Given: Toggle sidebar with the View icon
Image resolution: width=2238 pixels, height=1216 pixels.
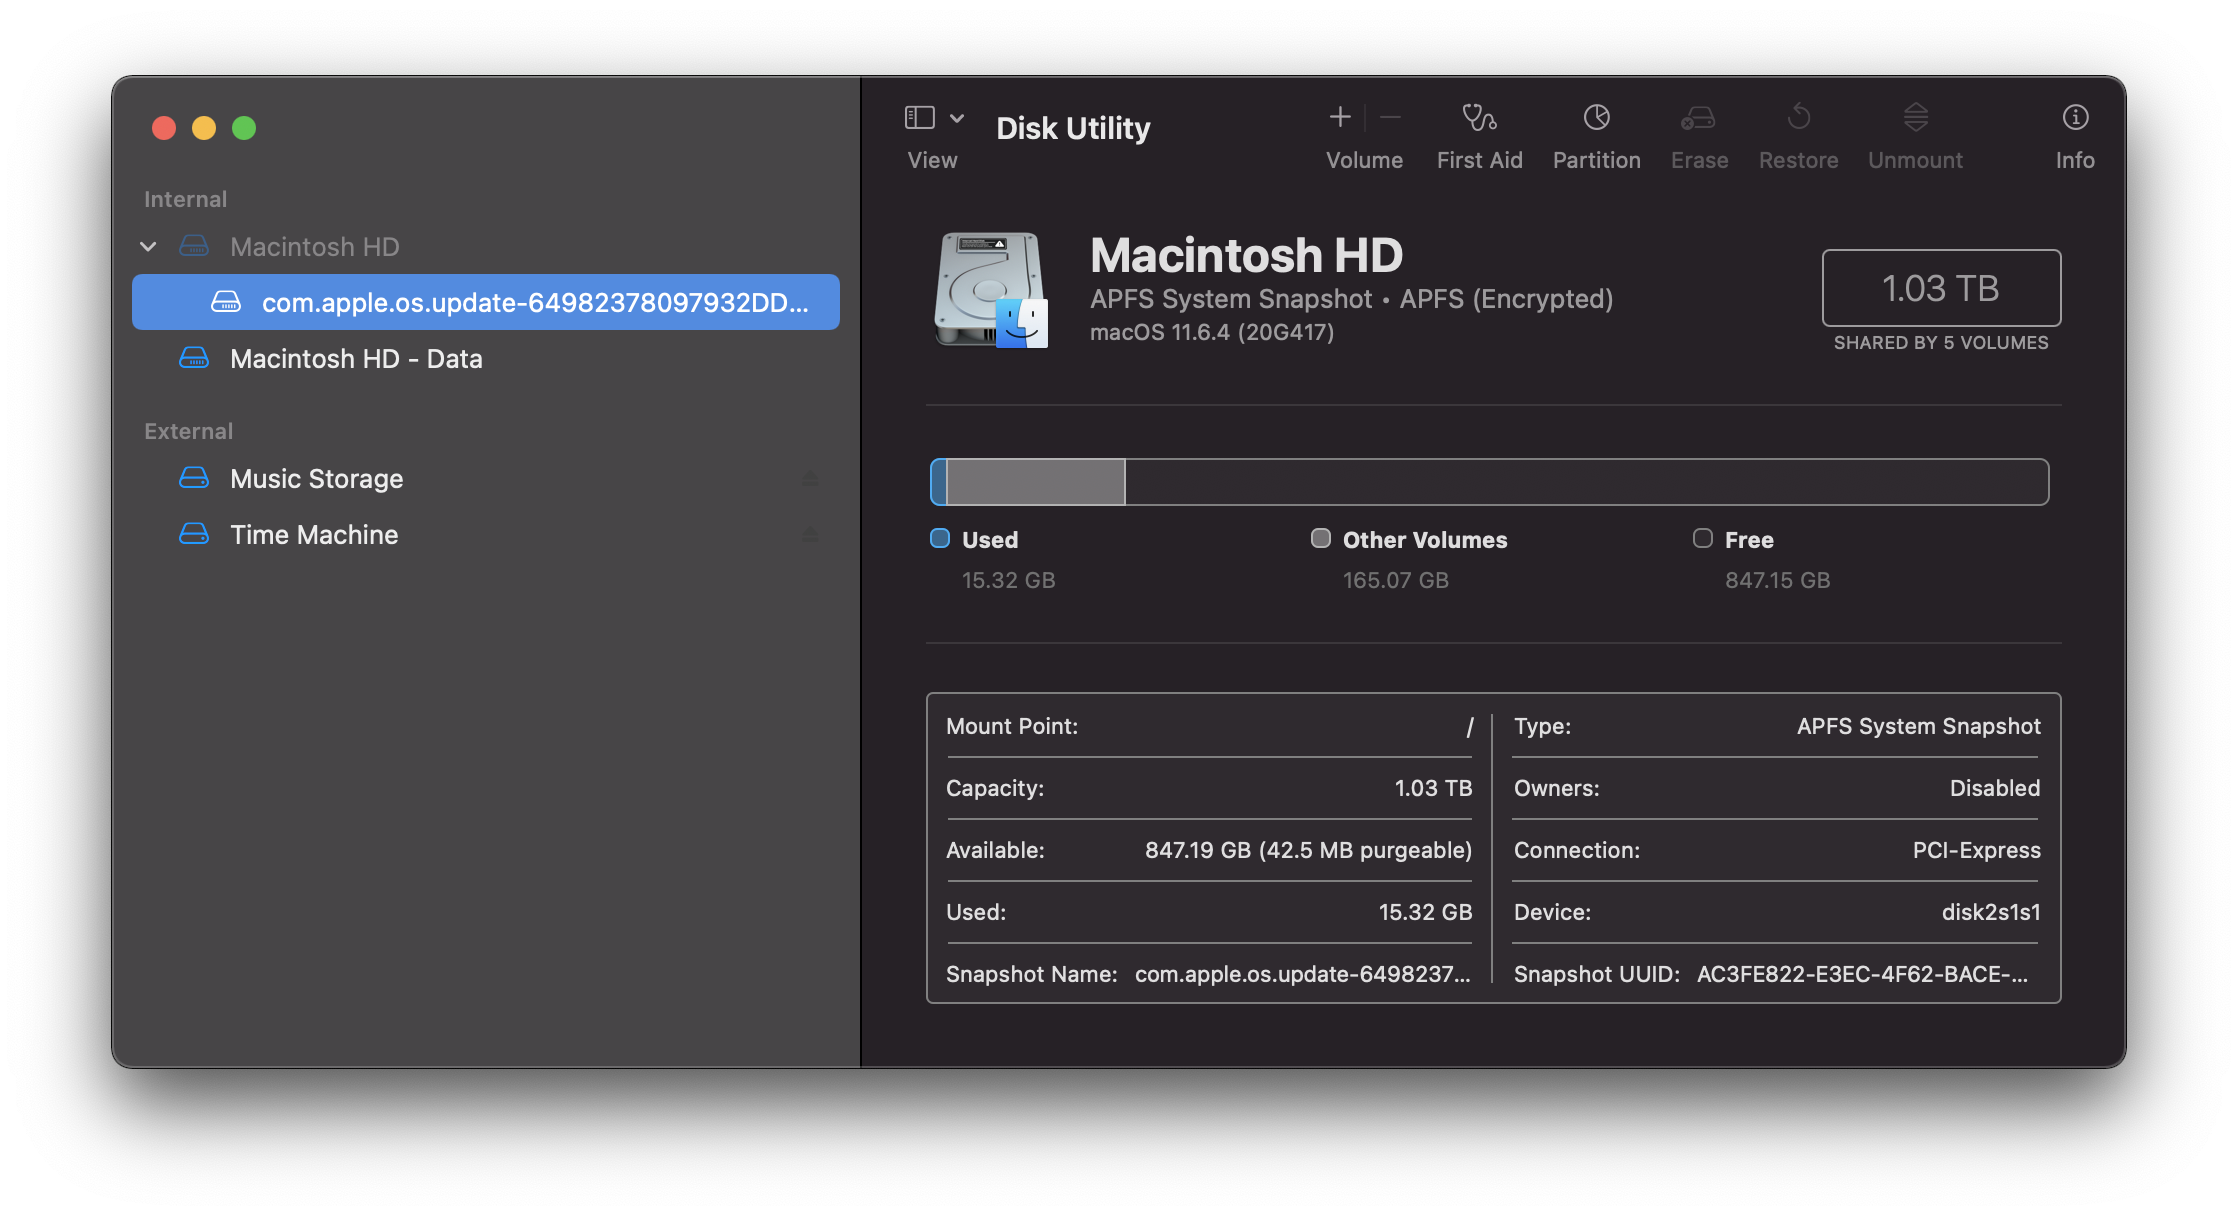Looking at the screenshot, I should point(920,118).
